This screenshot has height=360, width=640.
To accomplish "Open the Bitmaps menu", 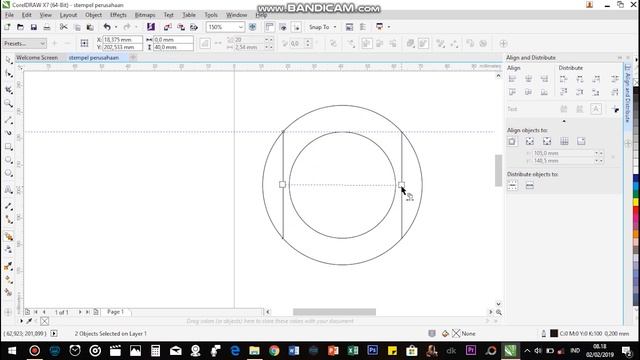I will (x=145, y=15).
